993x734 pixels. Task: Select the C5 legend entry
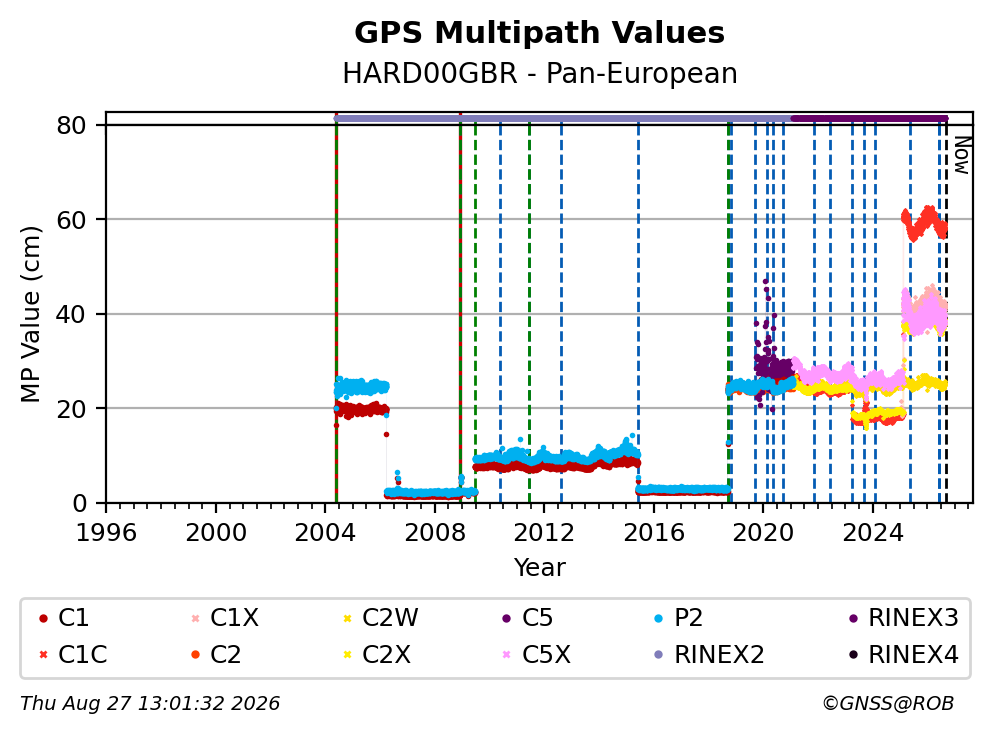click(x=528, y=617)
